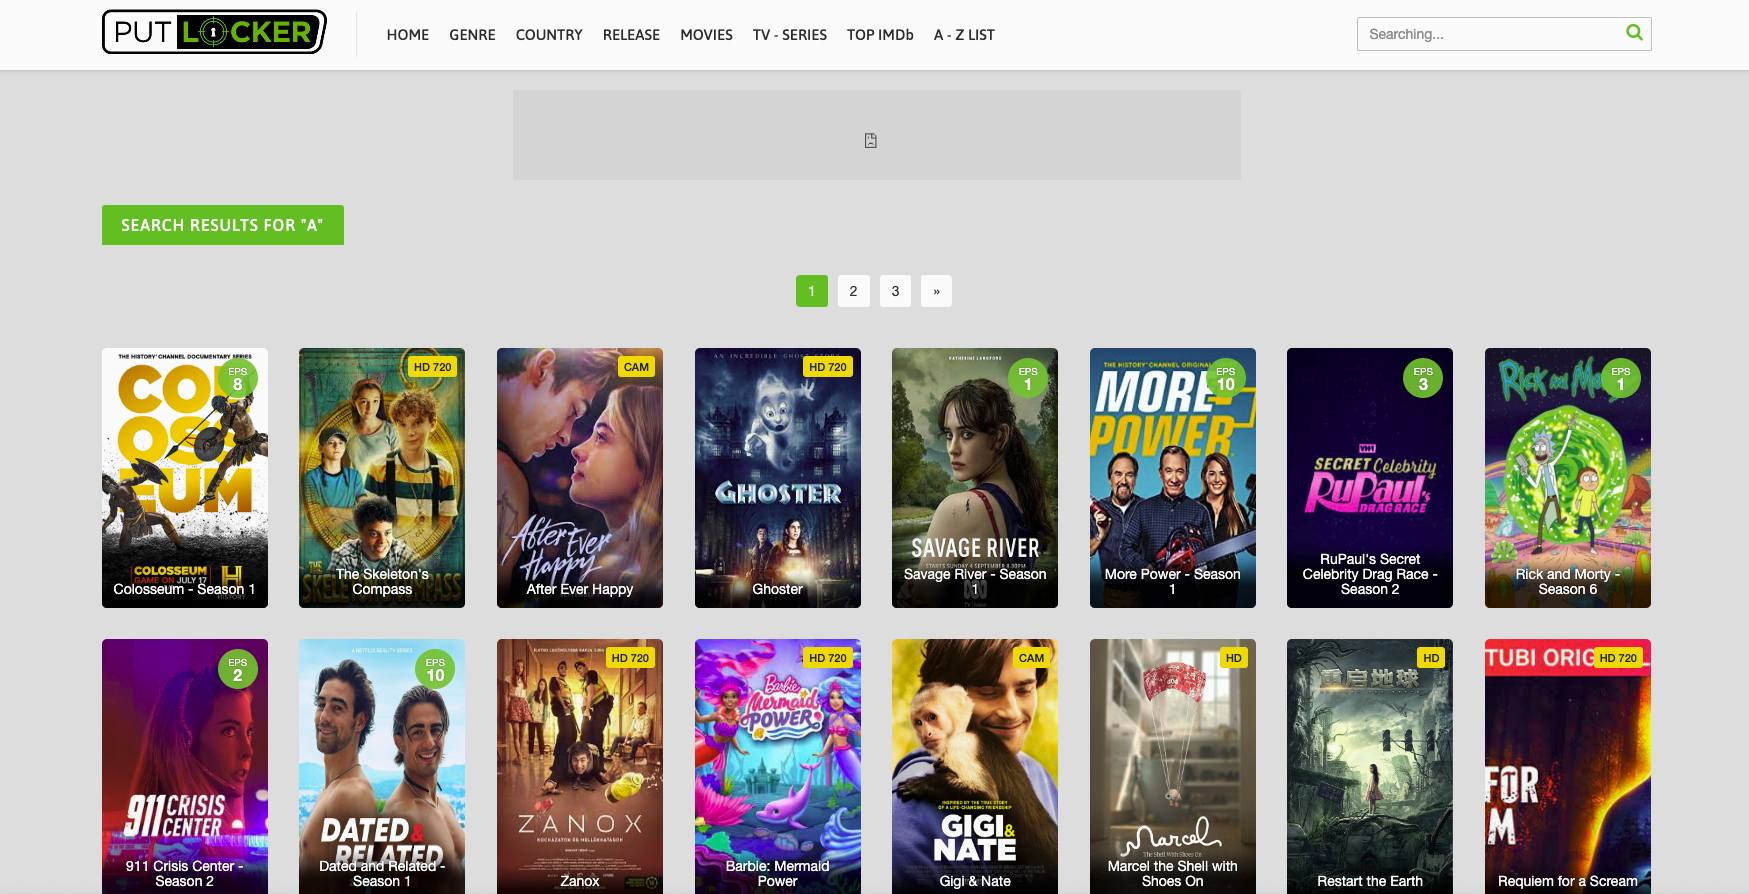Open the RELEASE menu
The height and width of the screenshot is (894, 1749).
pyautogui.click(x=631, y=35)
